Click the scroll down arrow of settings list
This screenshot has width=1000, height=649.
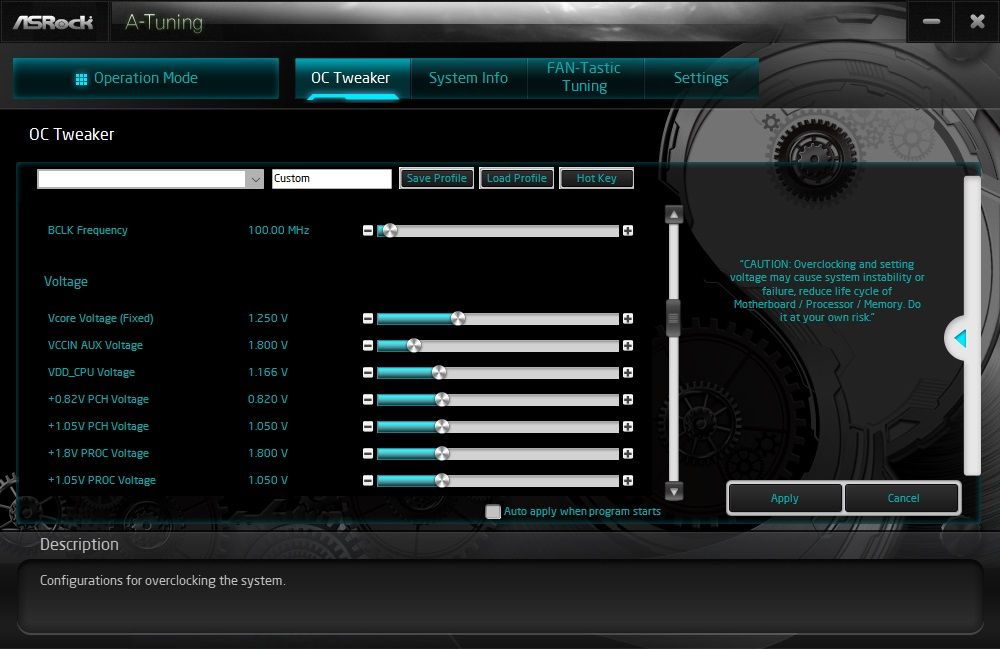tap(674, 490)
